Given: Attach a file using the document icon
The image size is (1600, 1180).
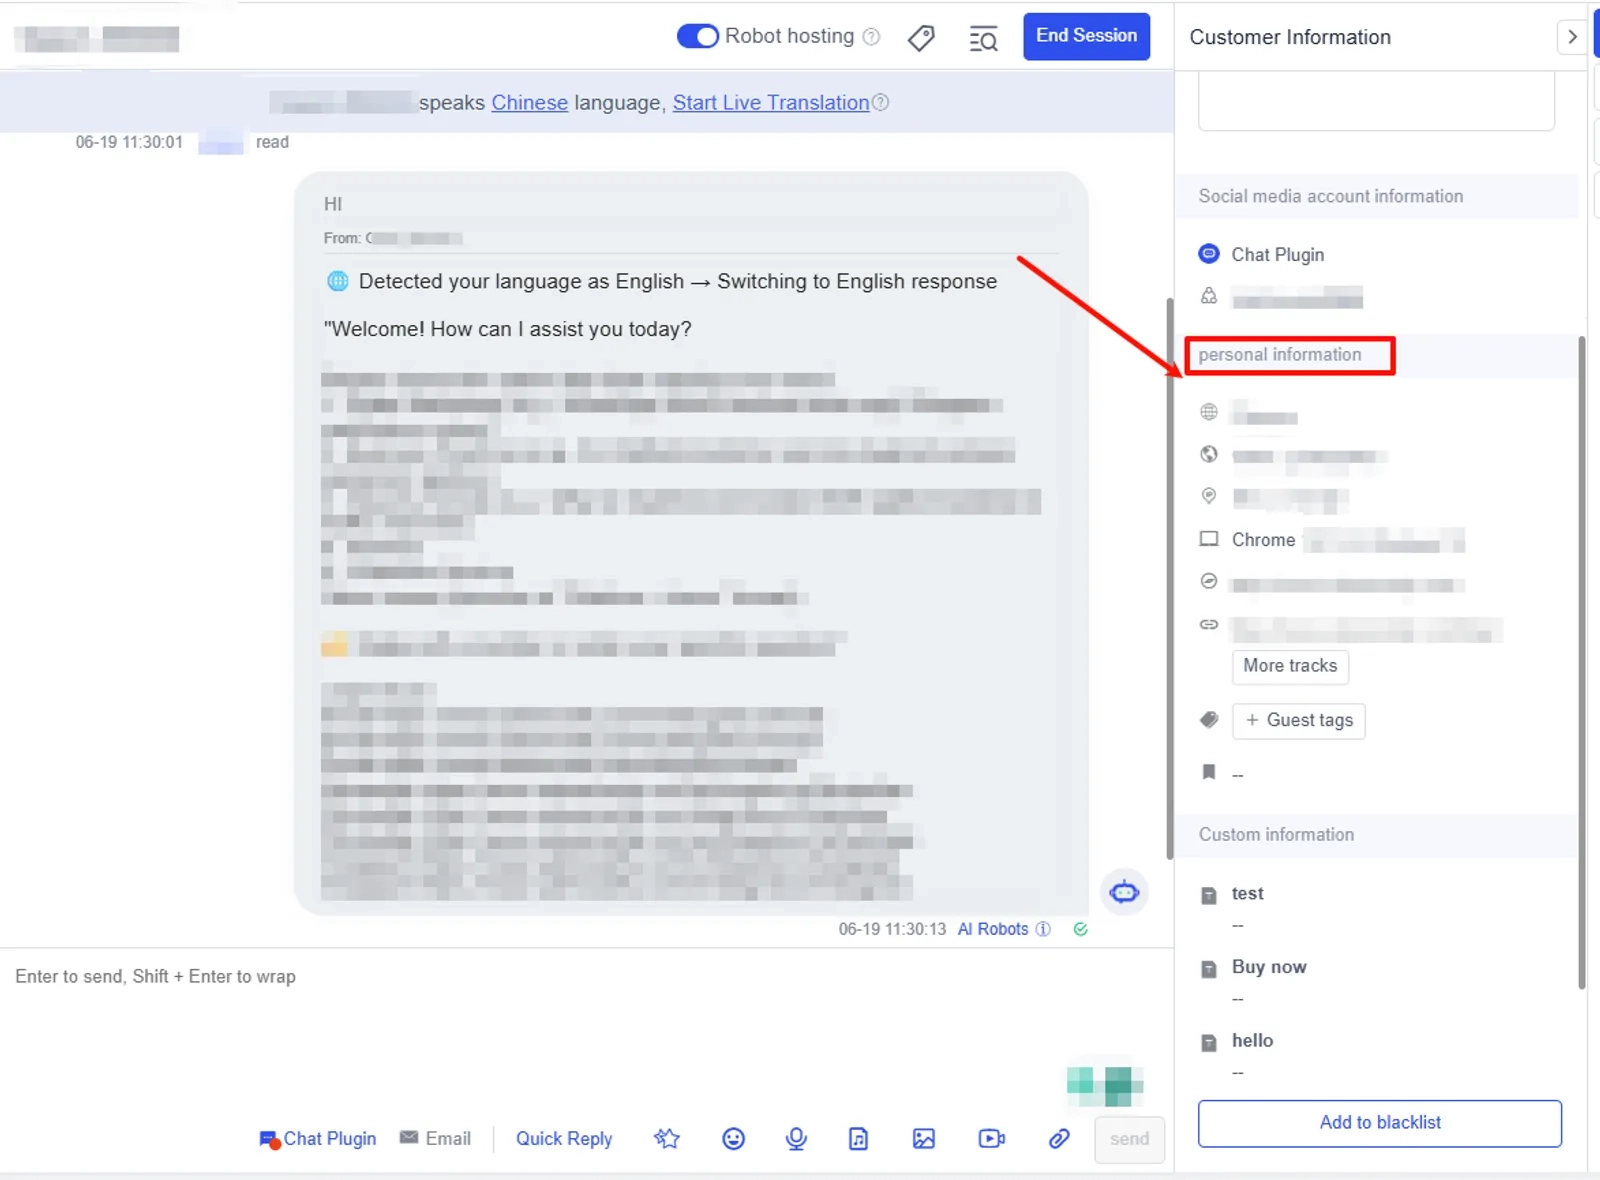Looking at the screenshot, I should click(858, 1138).
